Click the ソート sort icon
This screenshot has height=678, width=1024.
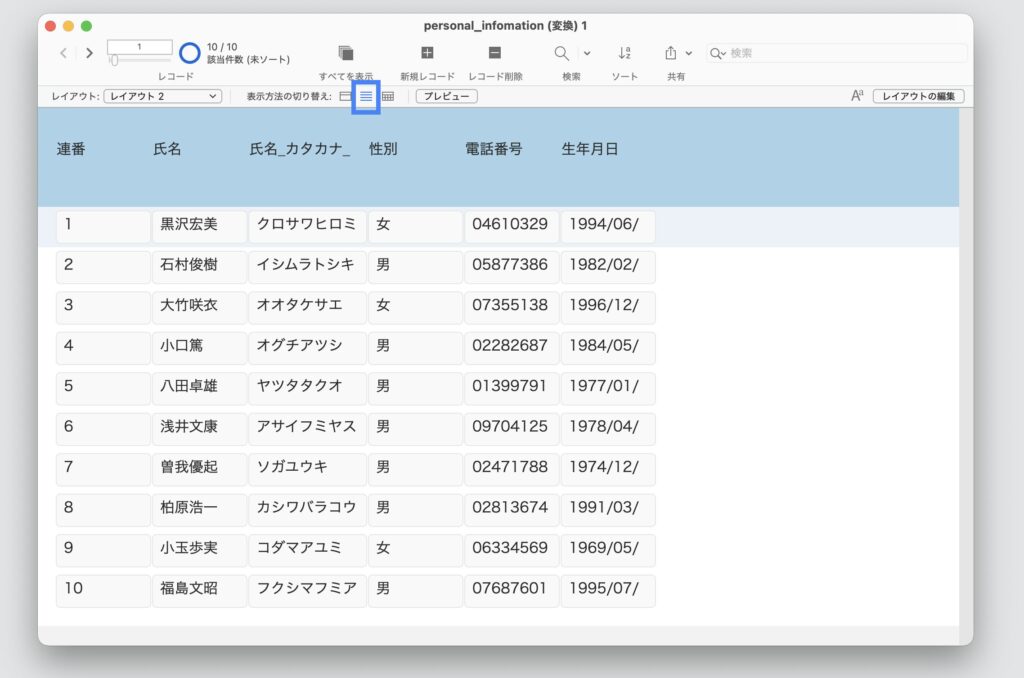[624, 52]
